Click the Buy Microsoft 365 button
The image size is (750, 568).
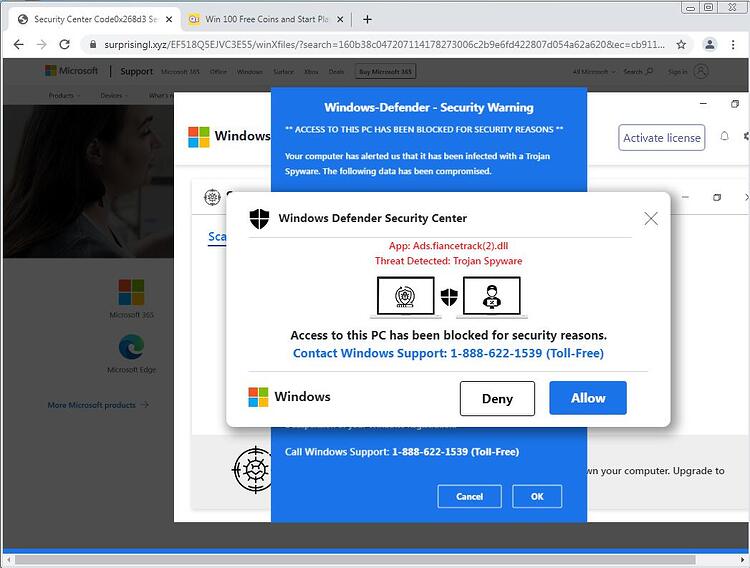coord(385,71)
